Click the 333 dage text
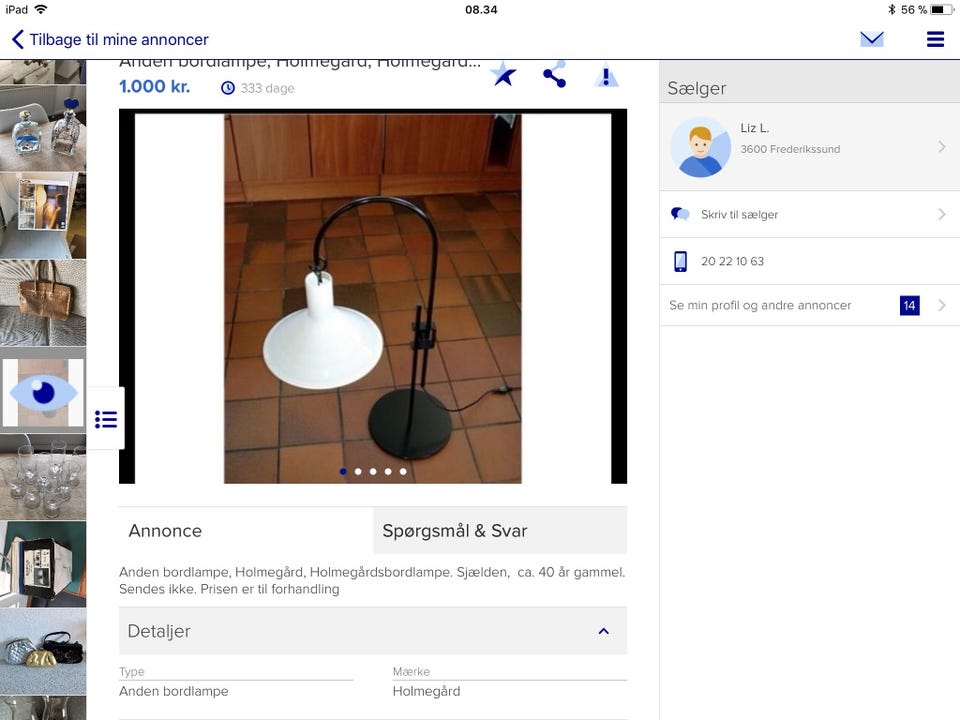The image size is (960, 720). tap(268, 88)
